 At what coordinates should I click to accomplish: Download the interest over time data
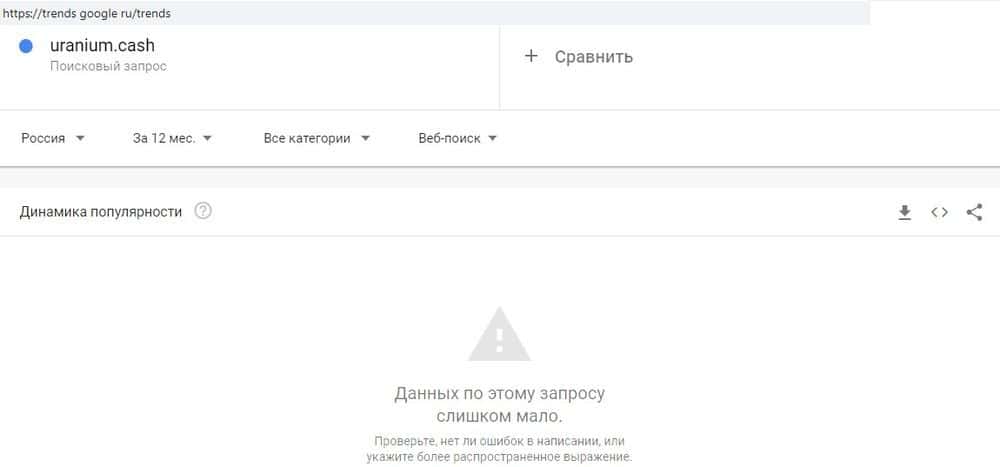coord(904,212)
